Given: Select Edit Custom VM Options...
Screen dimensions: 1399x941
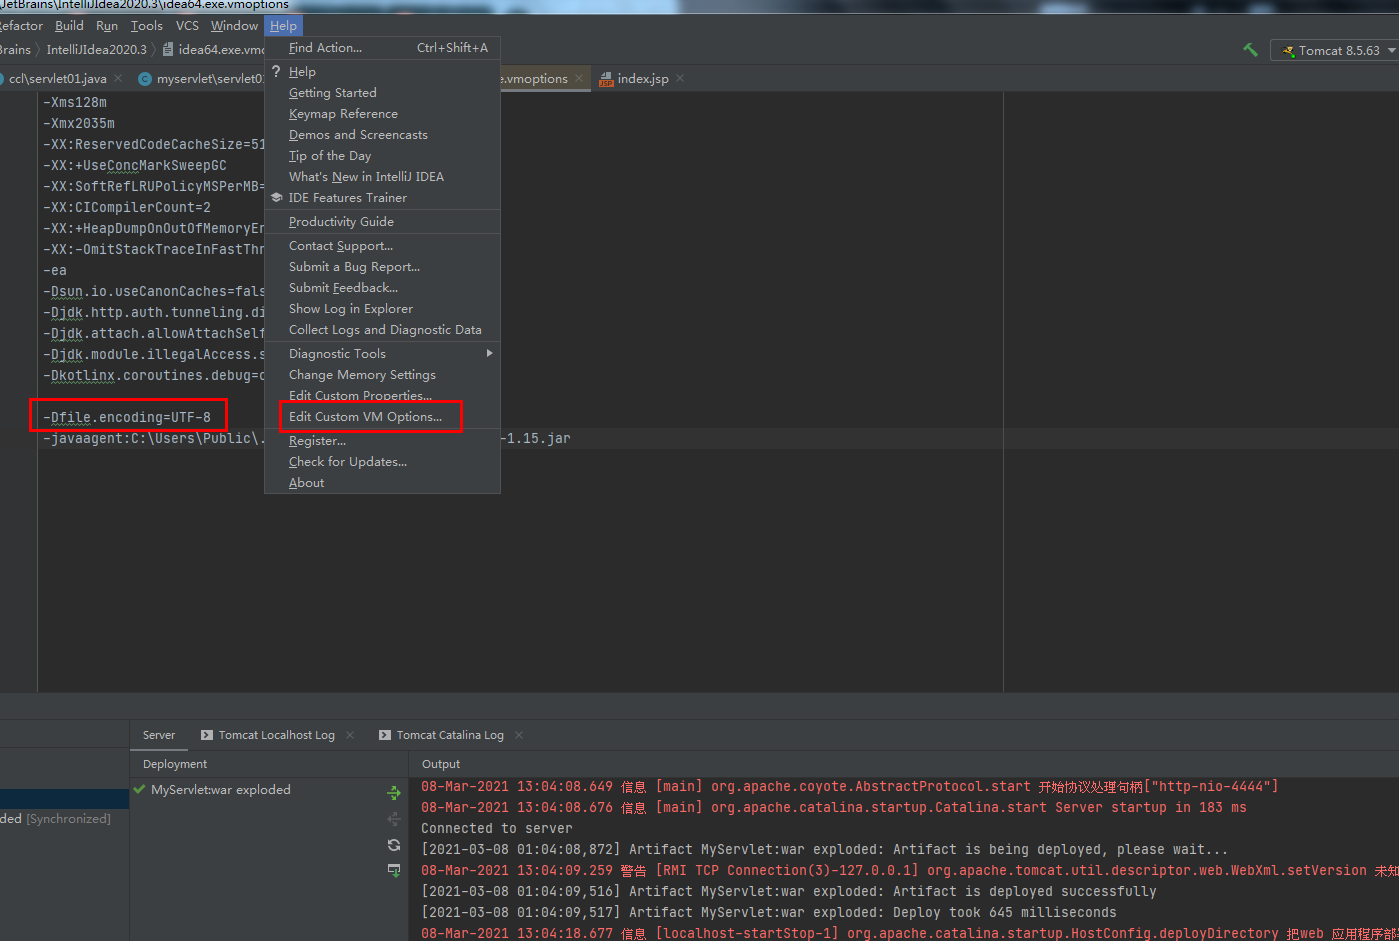Looking at the screenshot, I should point(382,416).
